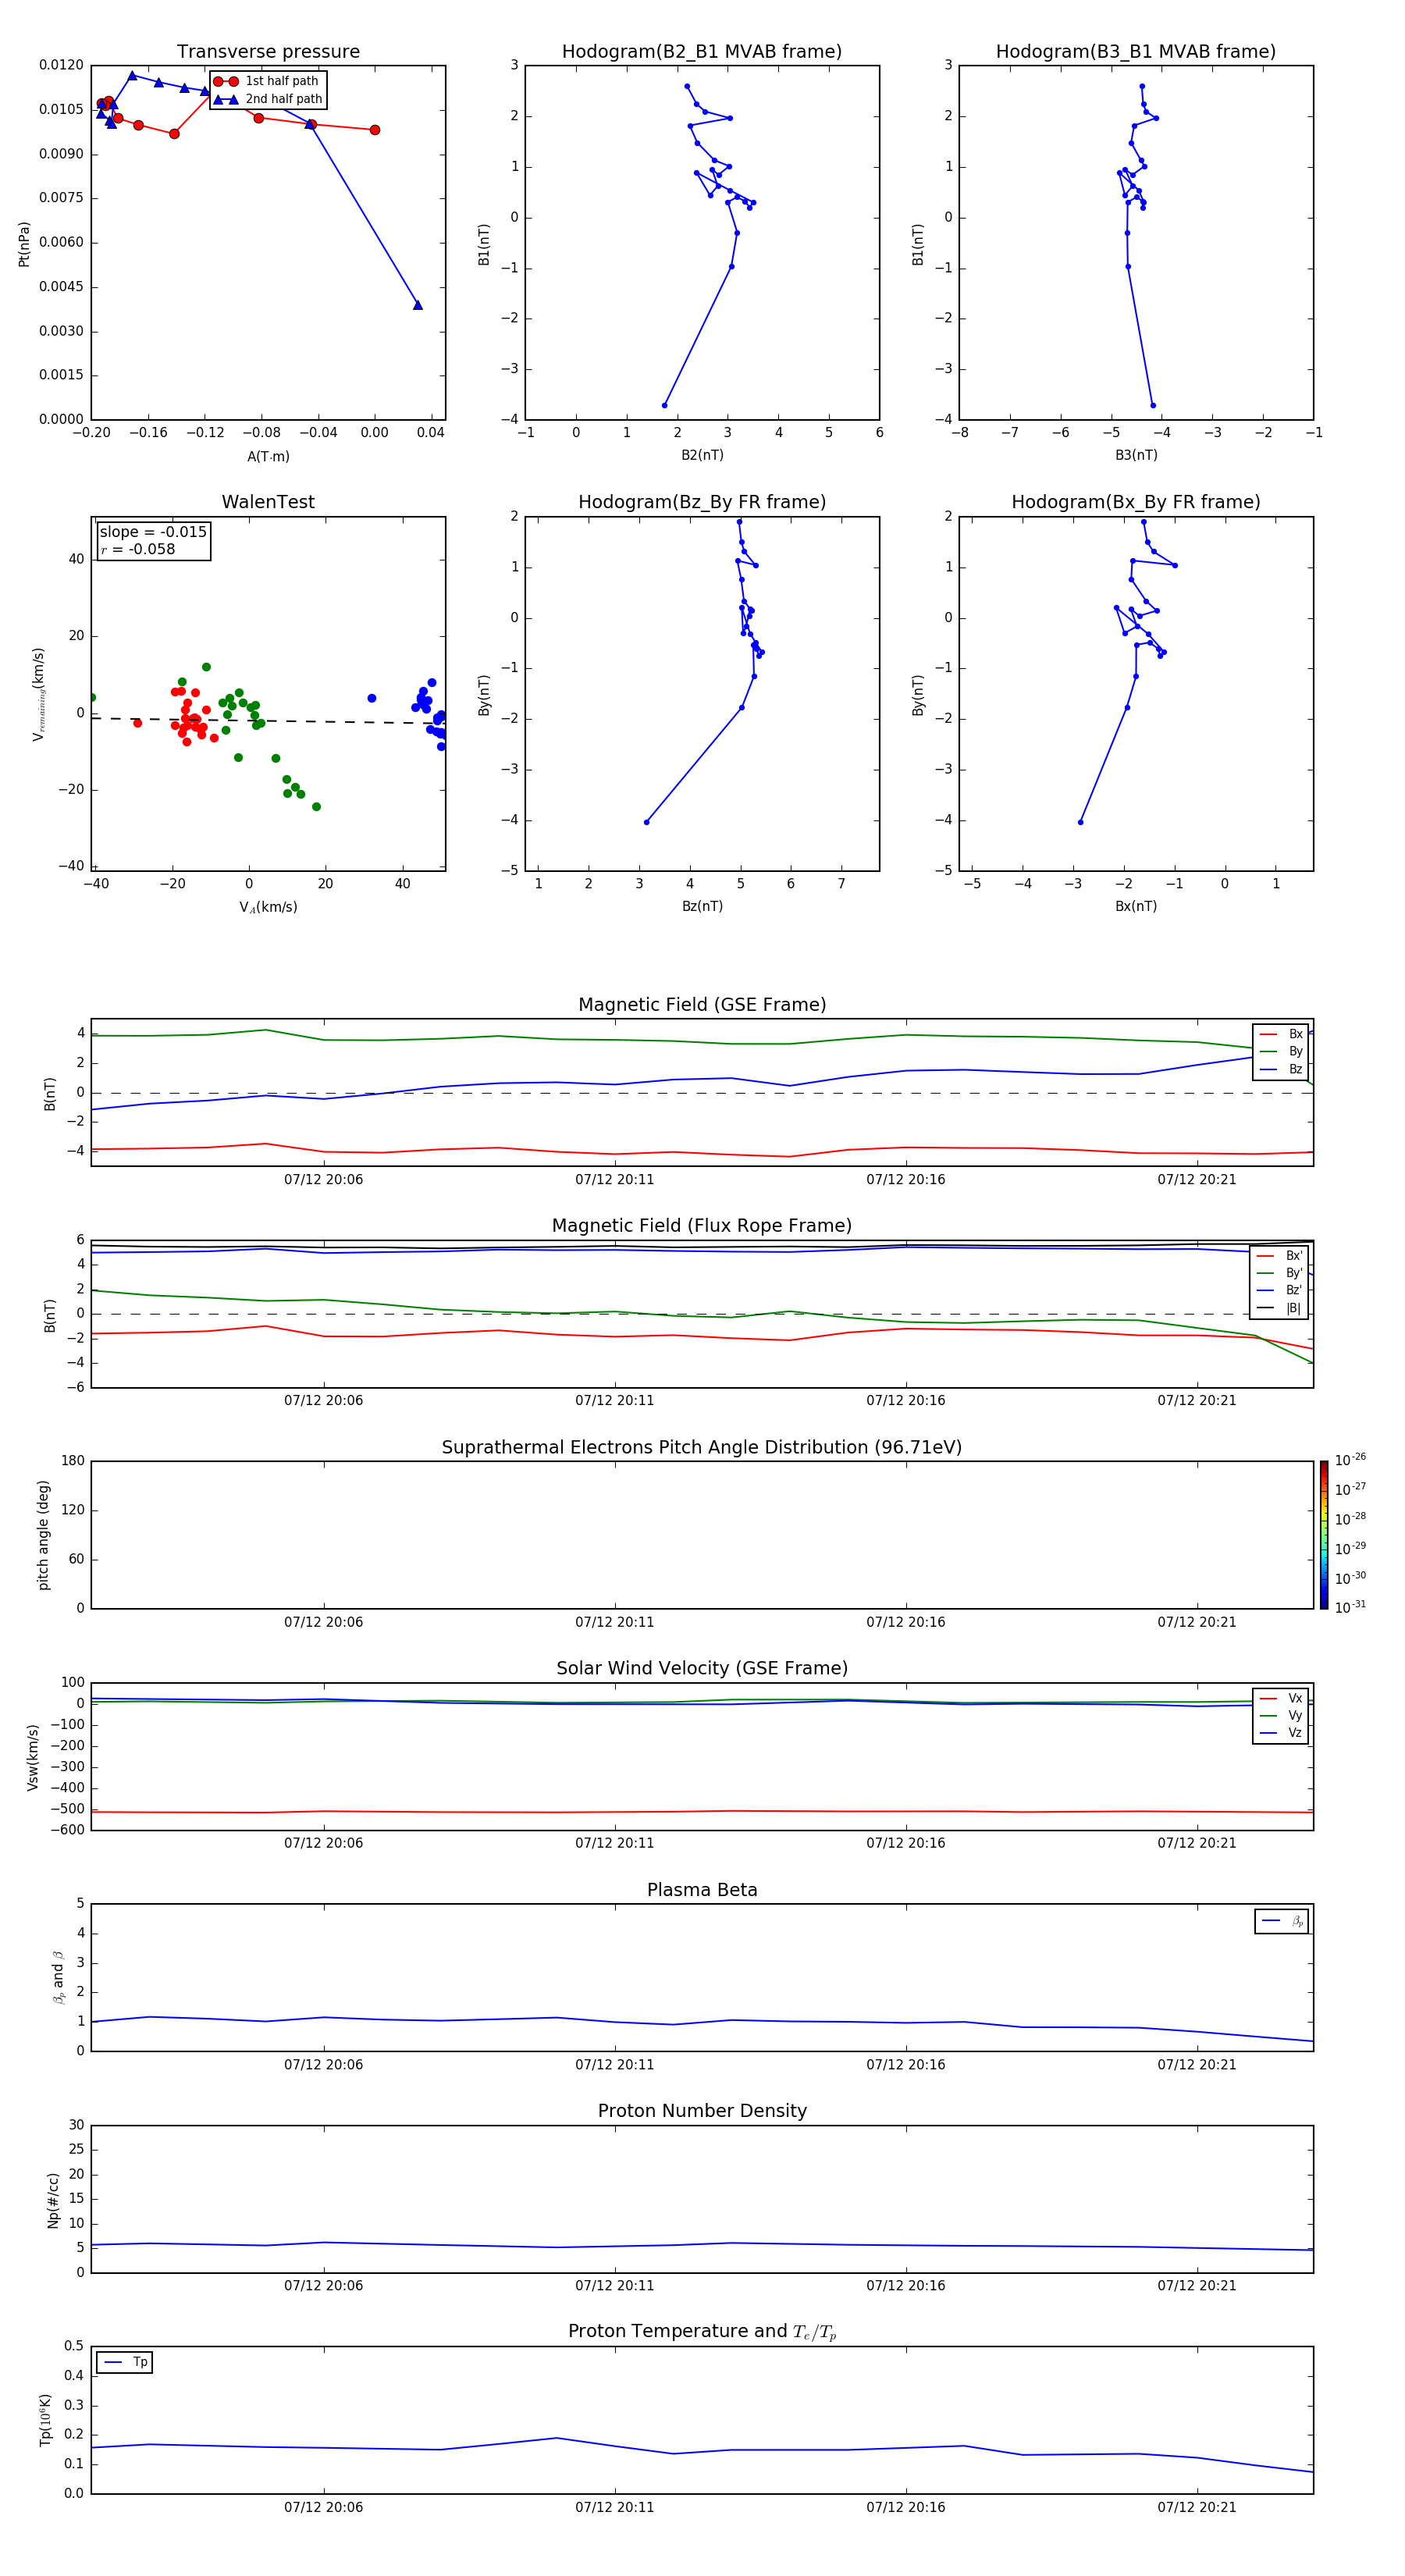The image size is (1405, 2576).
Task: Click the Hodogram(B3_B1 MVAB frame) title
Action: pos(1136,52)
